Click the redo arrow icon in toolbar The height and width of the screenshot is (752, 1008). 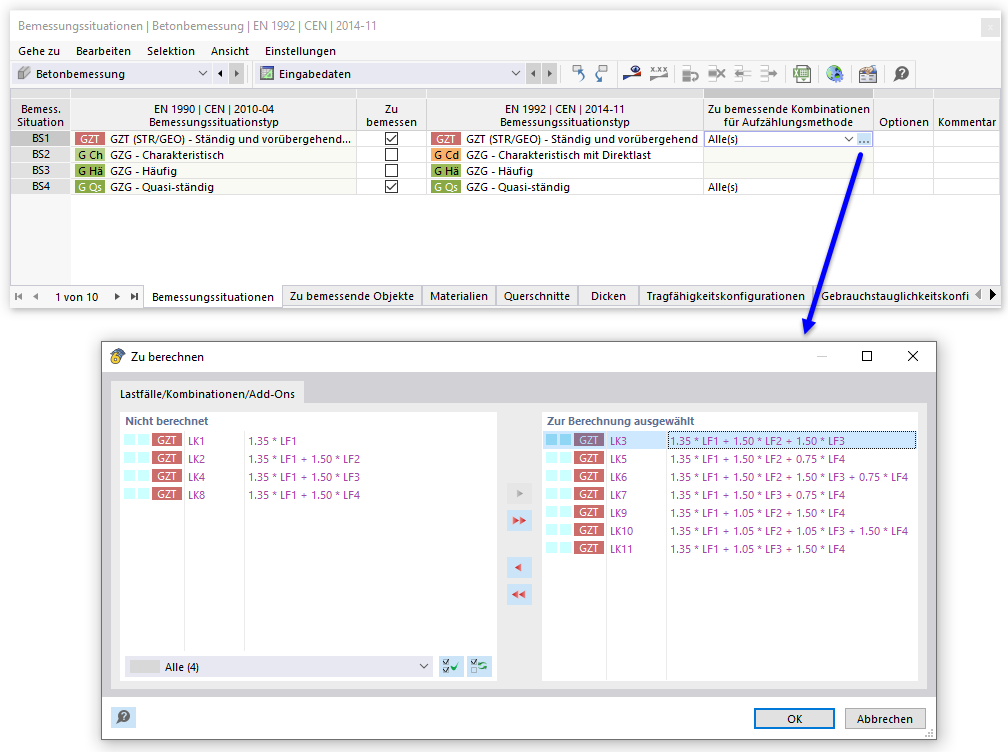pos(601,74)
